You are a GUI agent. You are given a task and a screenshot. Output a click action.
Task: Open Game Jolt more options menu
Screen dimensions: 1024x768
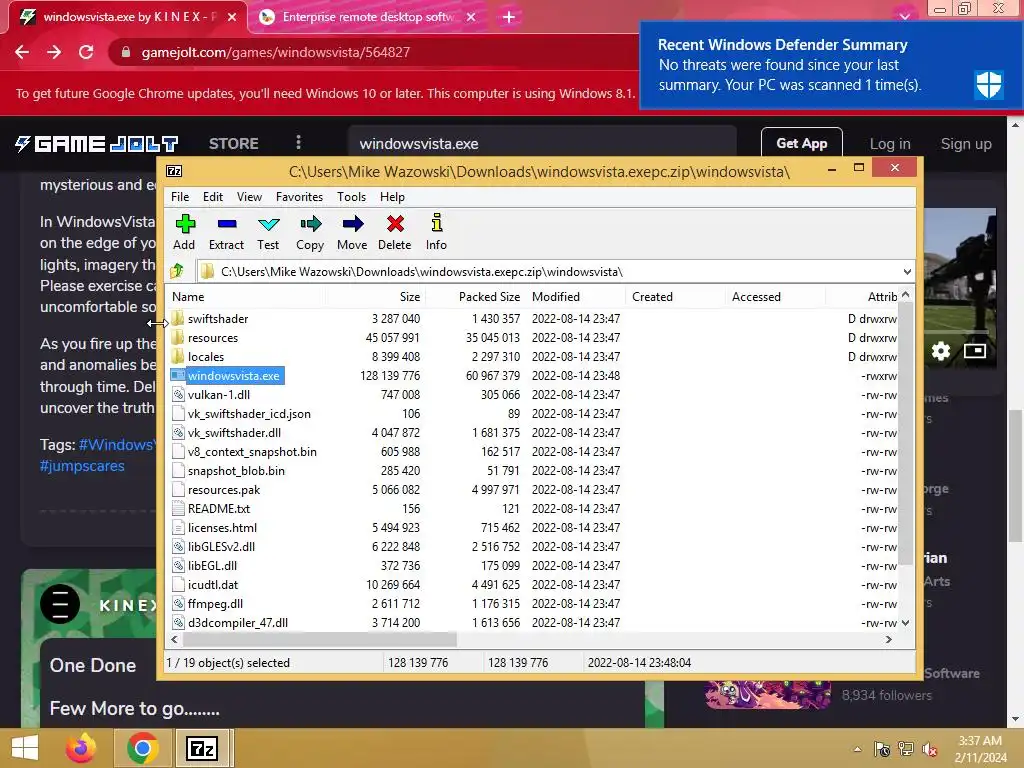tap(298, 143)
